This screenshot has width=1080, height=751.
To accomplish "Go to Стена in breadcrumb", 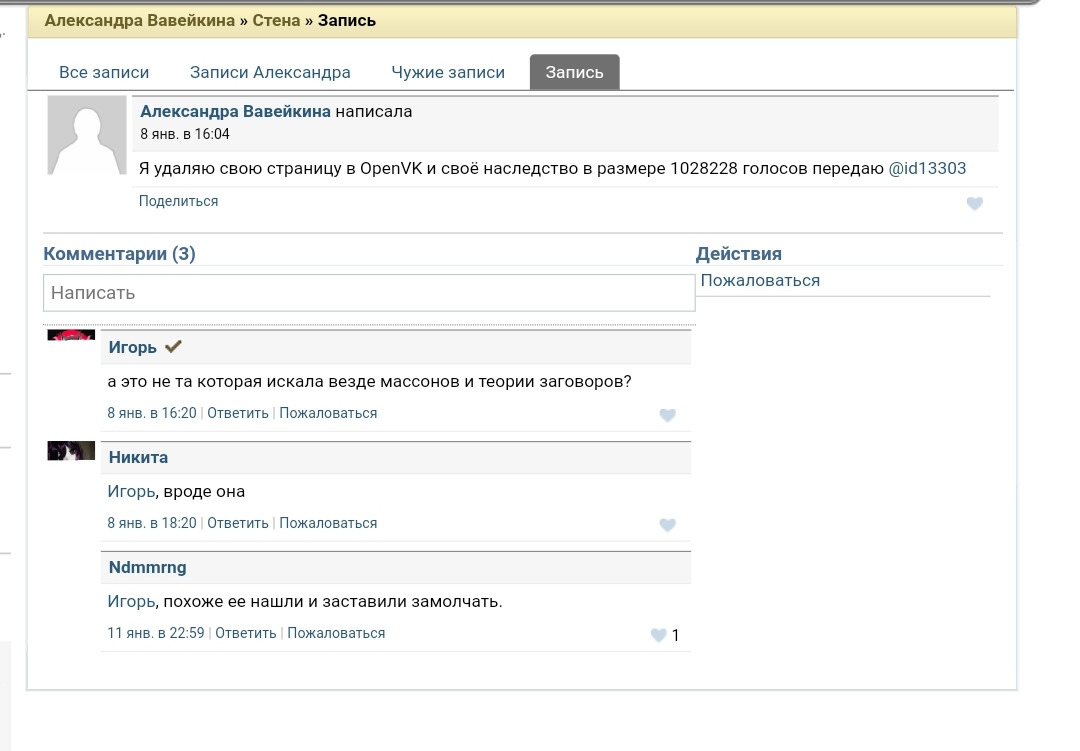I will 277,20.
